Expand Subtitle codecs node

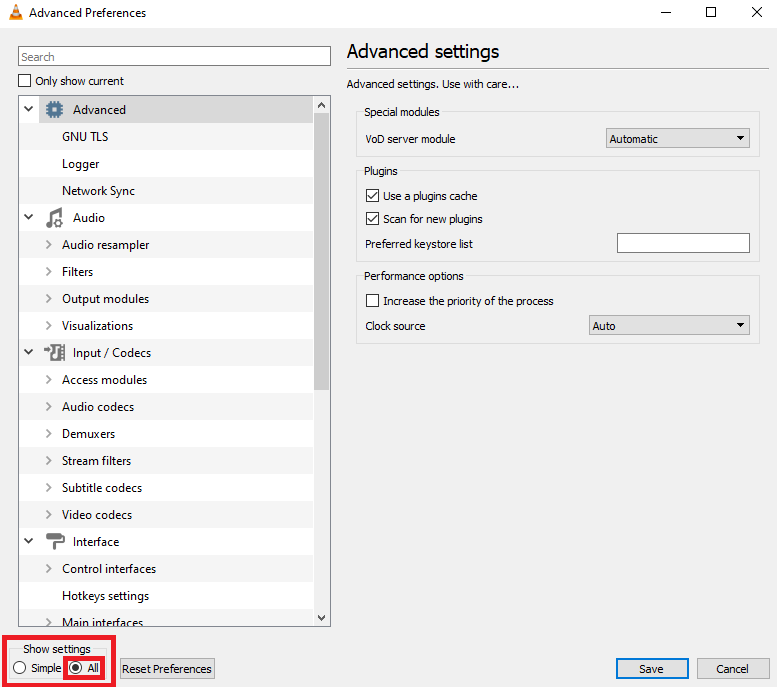click(49, 488)
